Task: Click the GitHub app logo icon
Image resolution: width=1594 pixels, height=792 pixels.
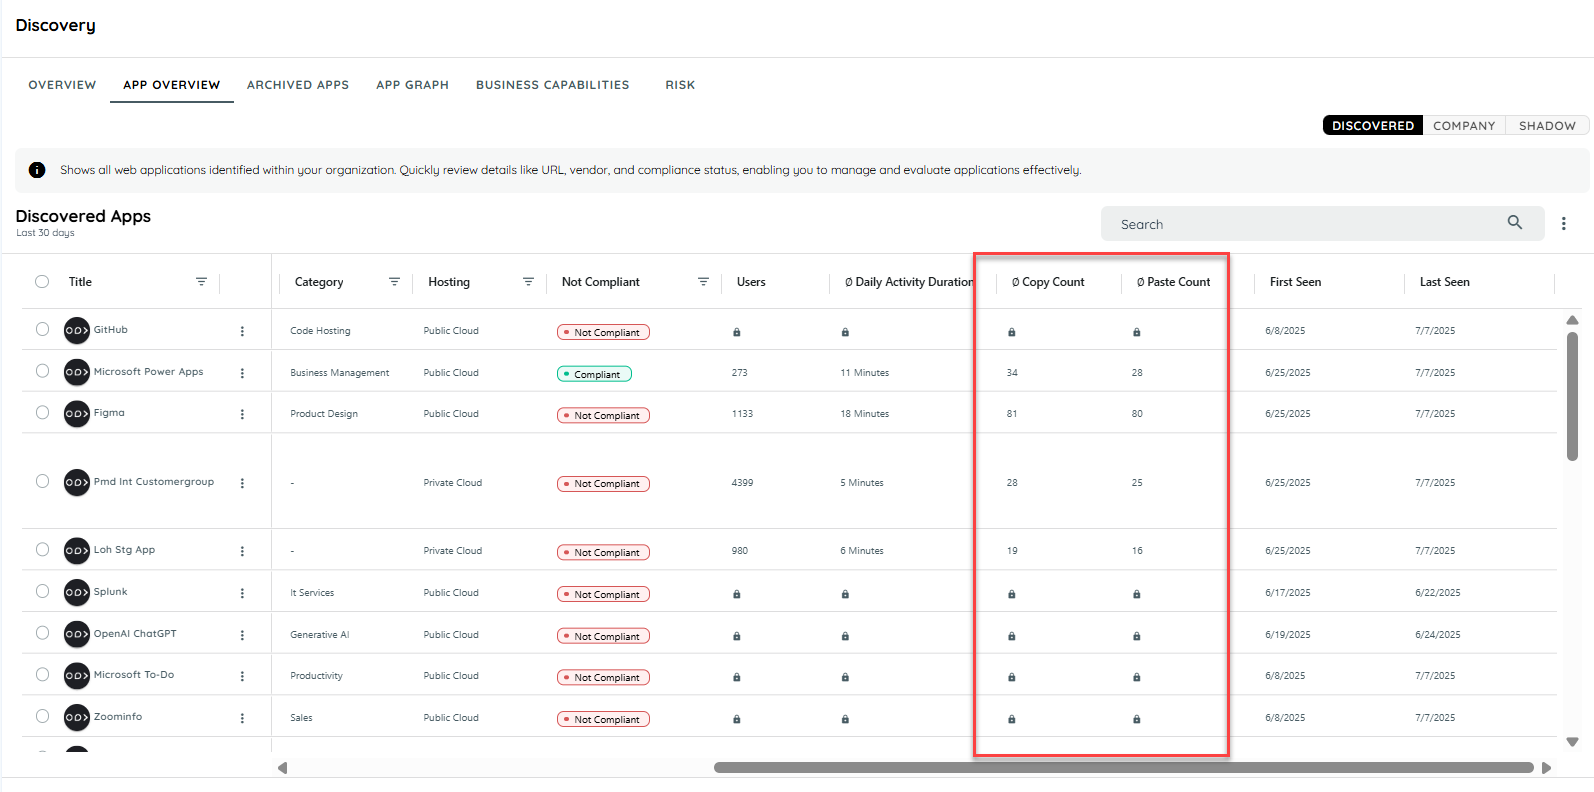Action: pyautogui.click(x=77, y=330)
